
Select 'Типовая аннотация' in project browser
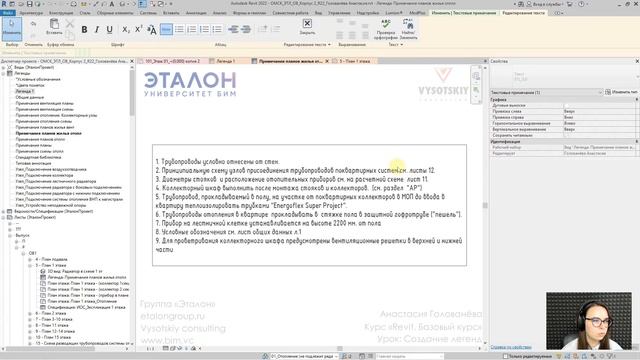[x=33, y=163]
